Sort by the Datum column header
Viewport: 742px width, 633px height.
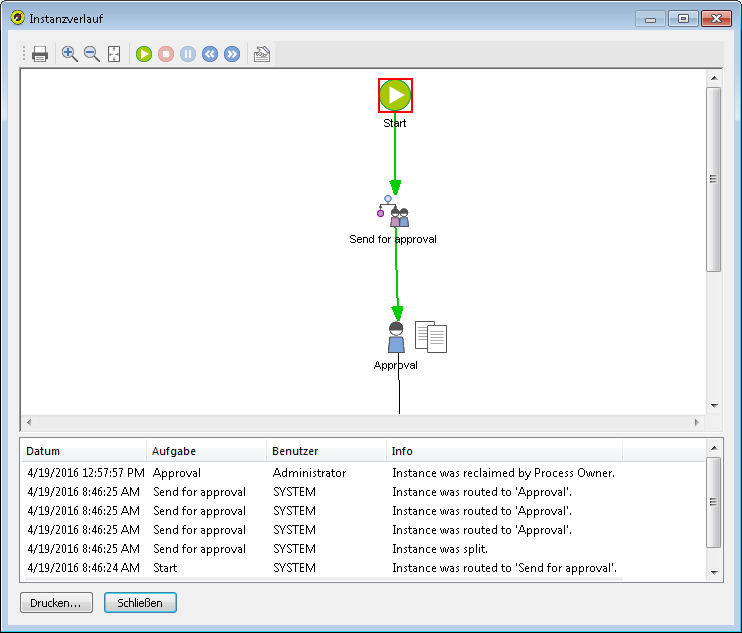[84, 451]
